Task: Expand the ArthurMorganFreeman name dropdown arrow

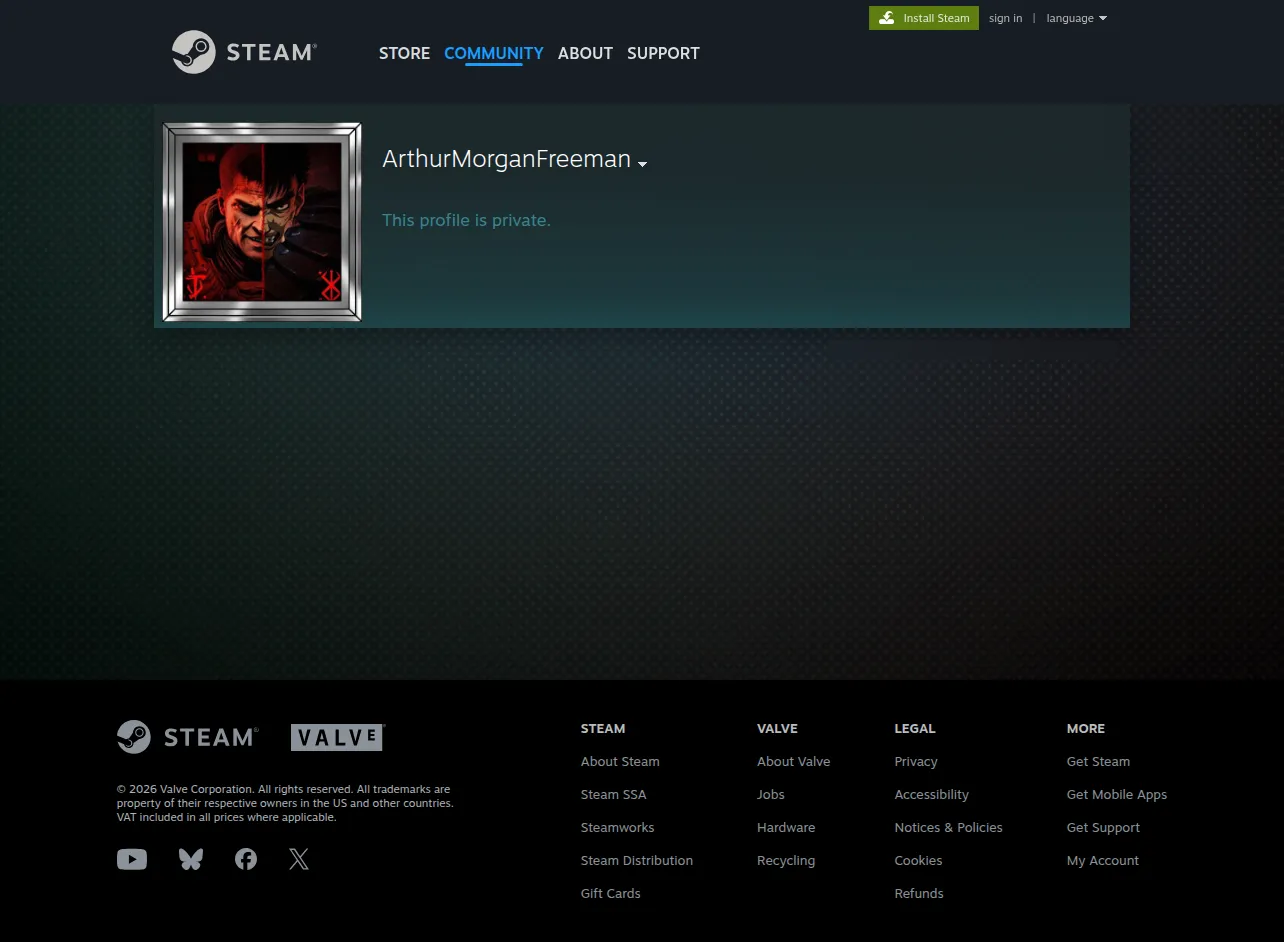Action: [x=643, y=164]
